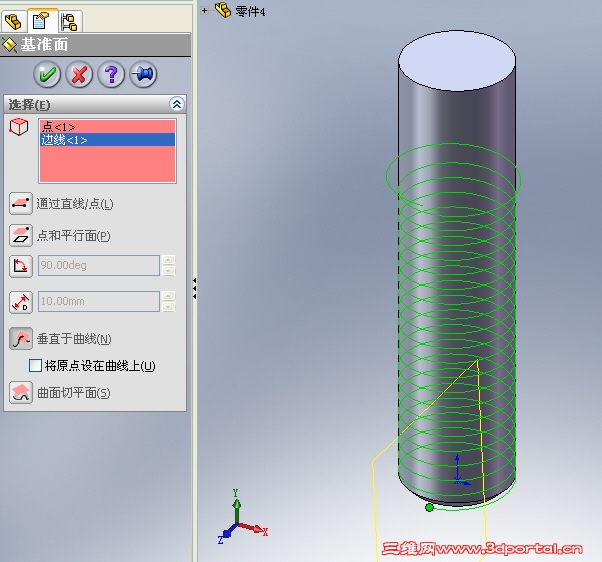The image size is (602, 562).
Task: Increase the distance value with up arrow
Action: point(169,296)
